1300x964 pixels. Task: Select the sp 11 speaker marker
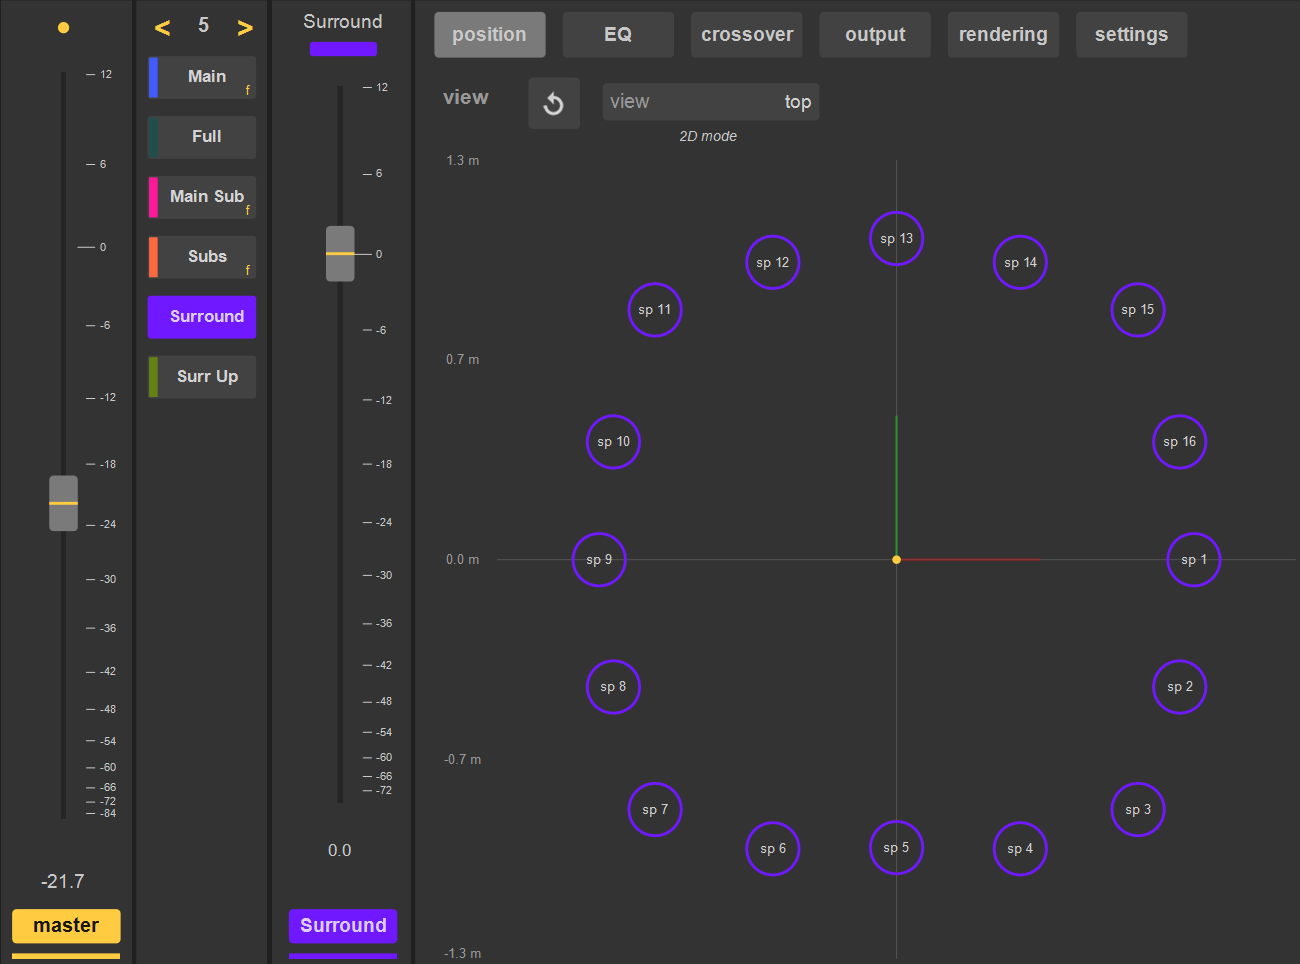(x=655, y=310)
